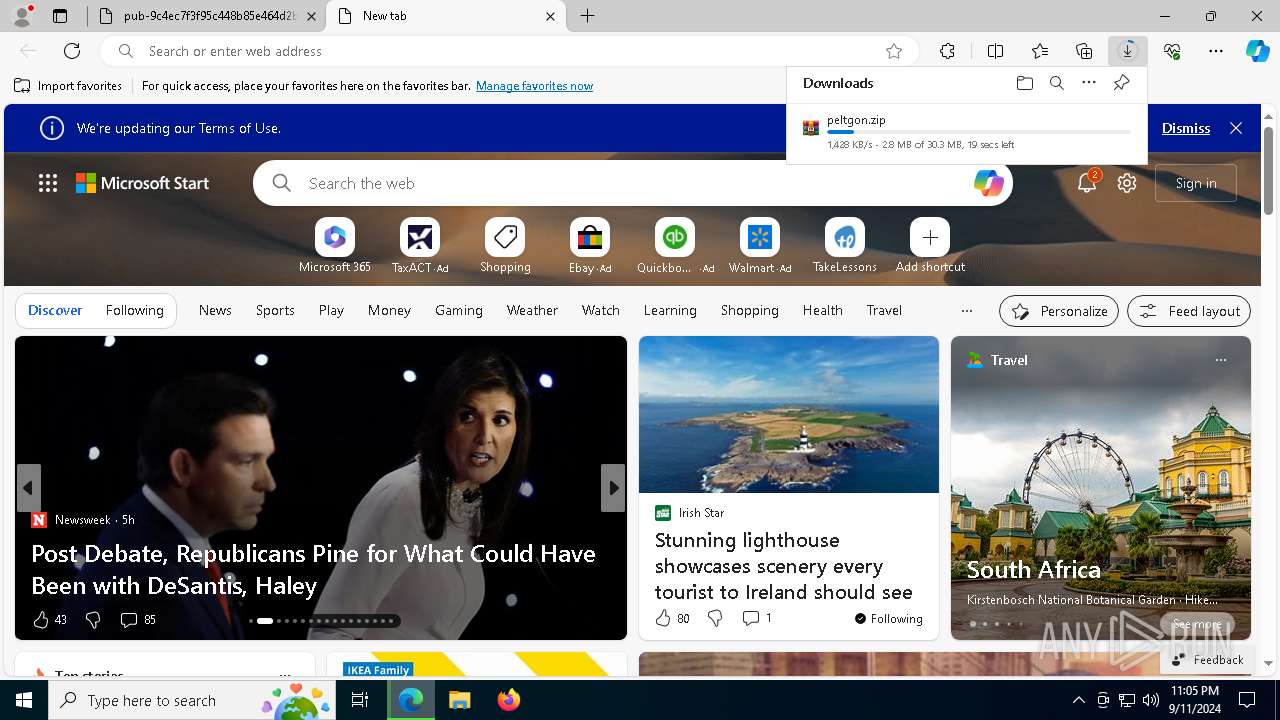
Task: Click Add shortcut plus tile
Action: tap(930, 246)
